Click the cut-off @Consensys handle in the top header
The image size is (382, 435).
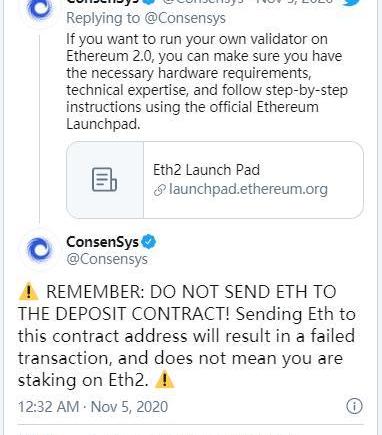pos(203,2)
